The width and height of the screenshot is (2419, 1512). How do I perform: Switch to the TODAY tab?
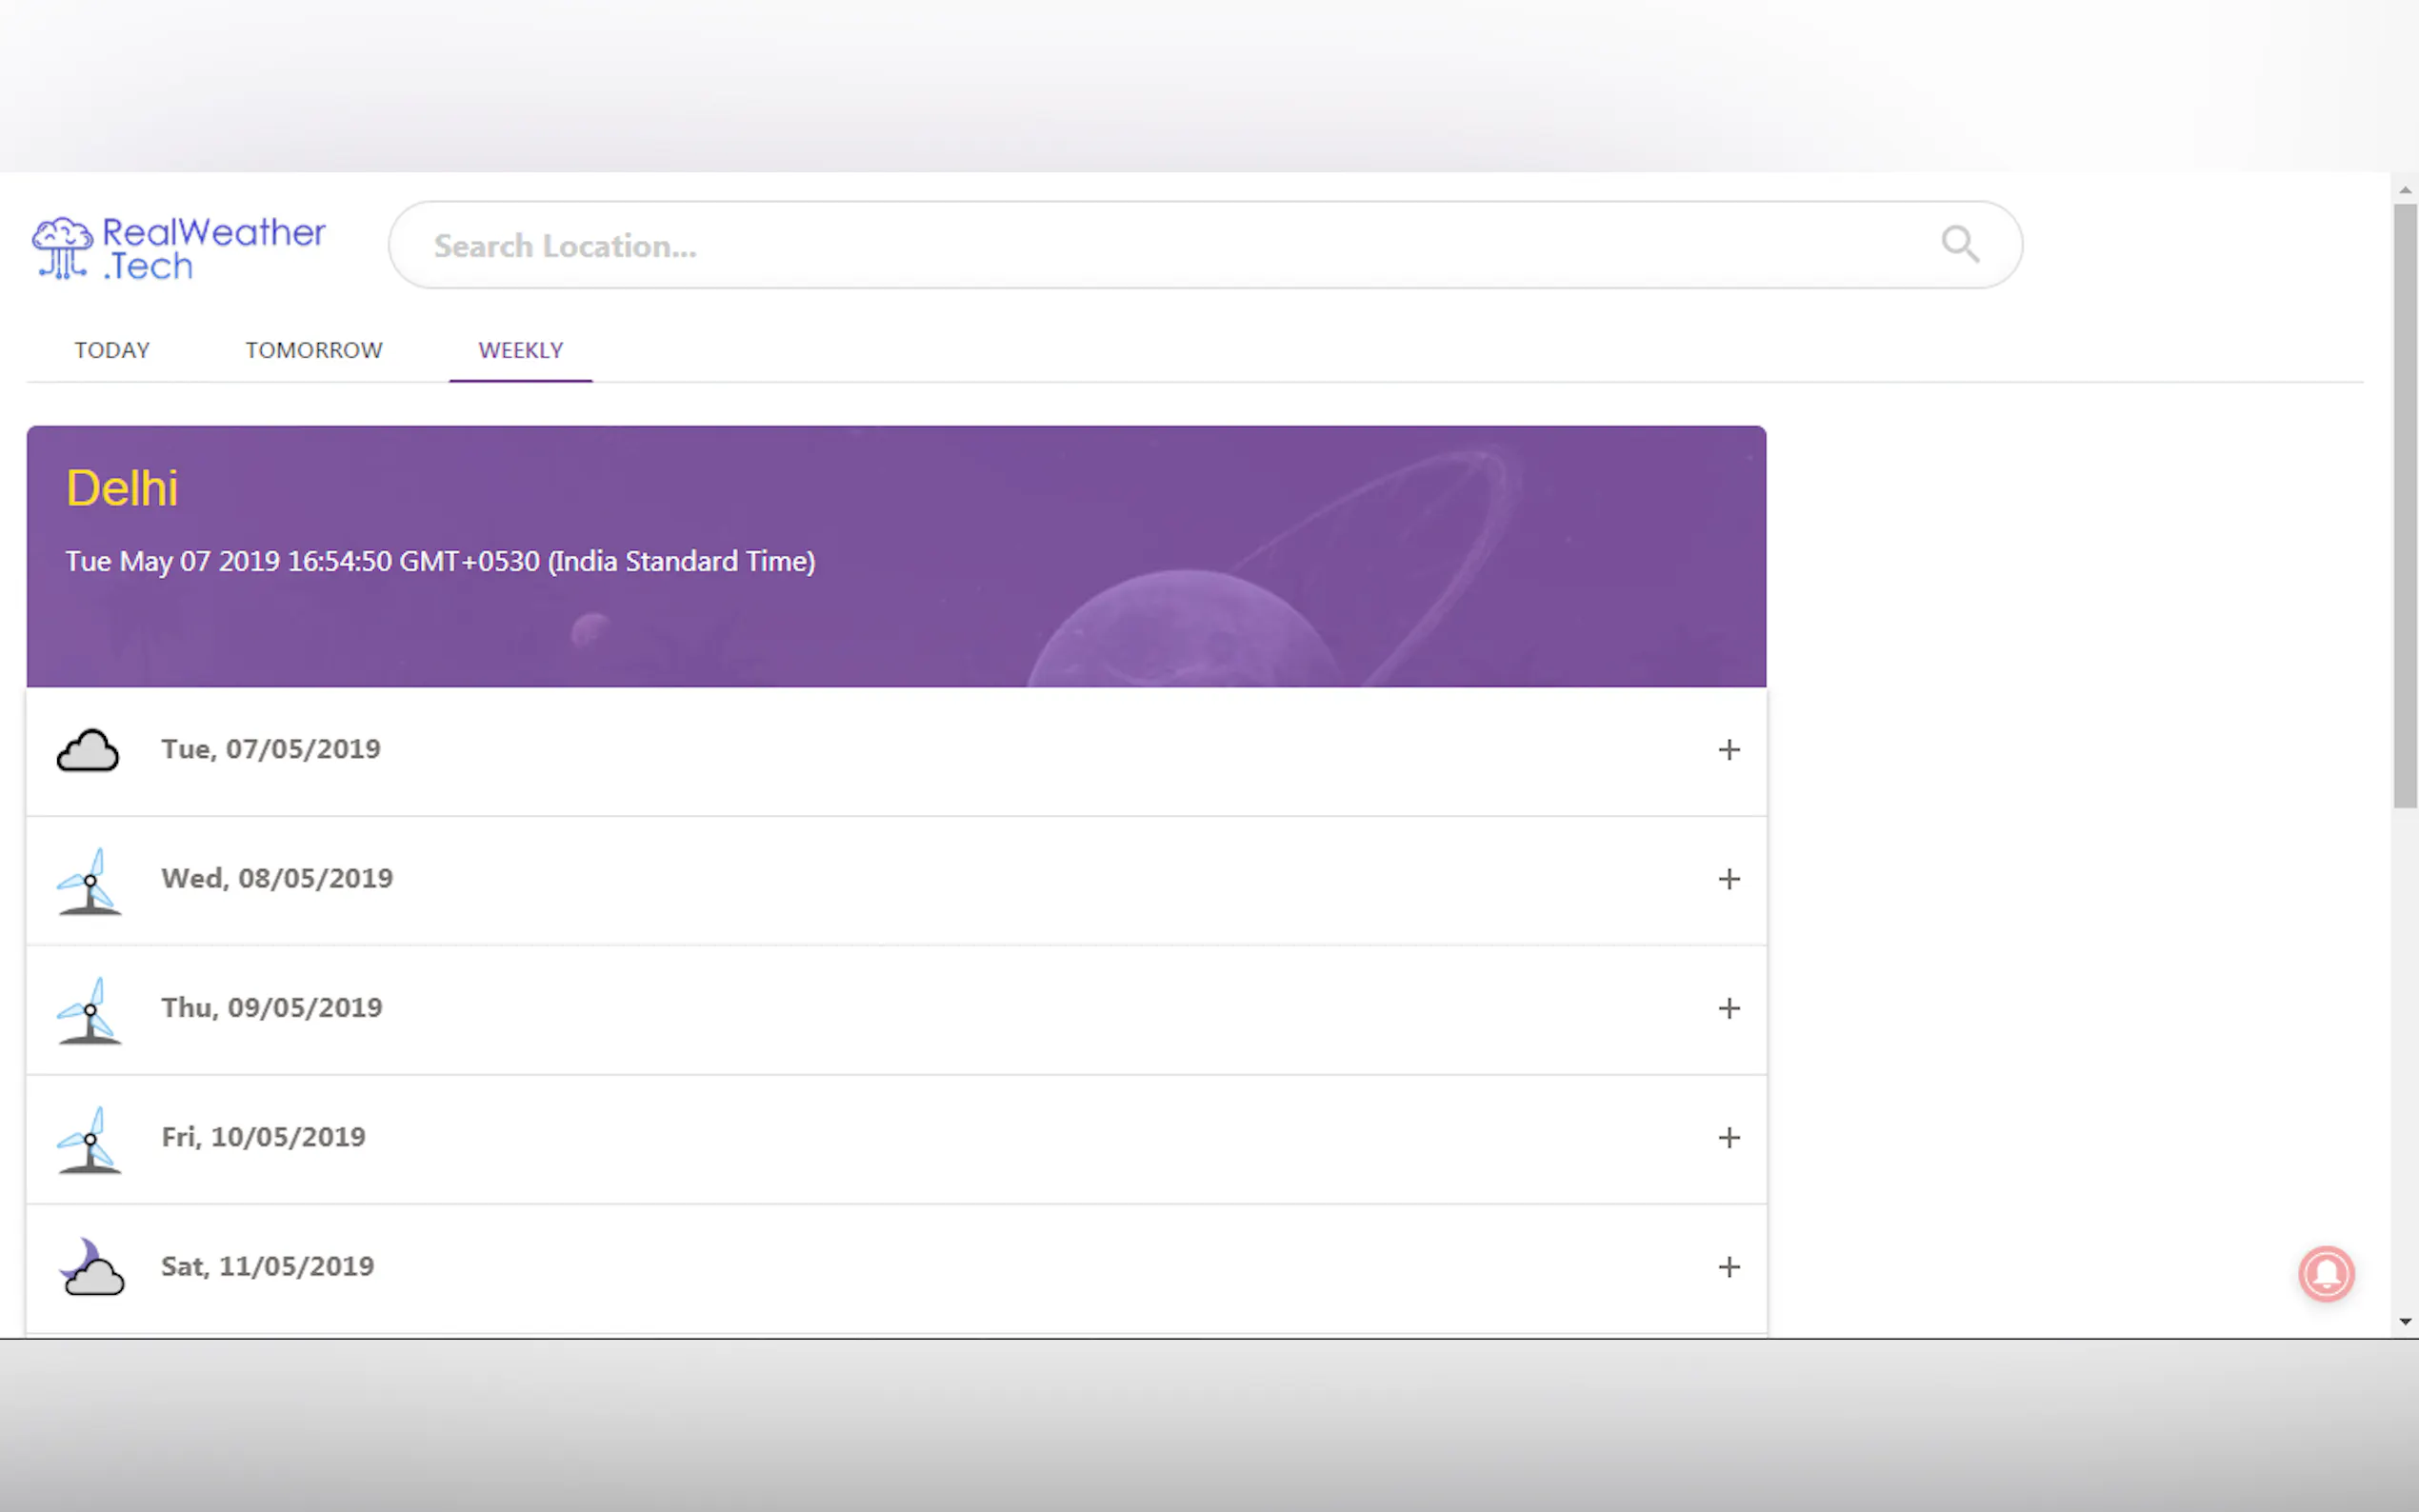point(112,350)
